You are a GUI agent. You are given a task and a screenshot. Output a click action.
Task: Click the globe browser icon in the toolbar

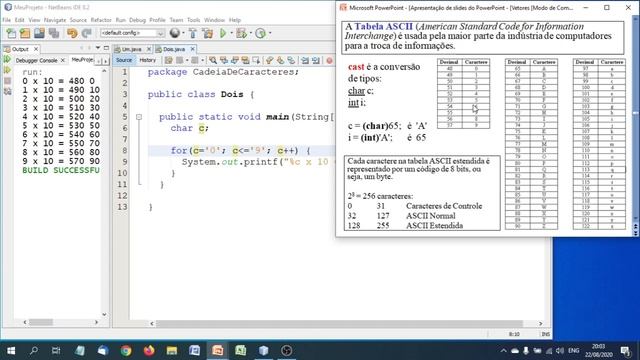click(175, 33)
